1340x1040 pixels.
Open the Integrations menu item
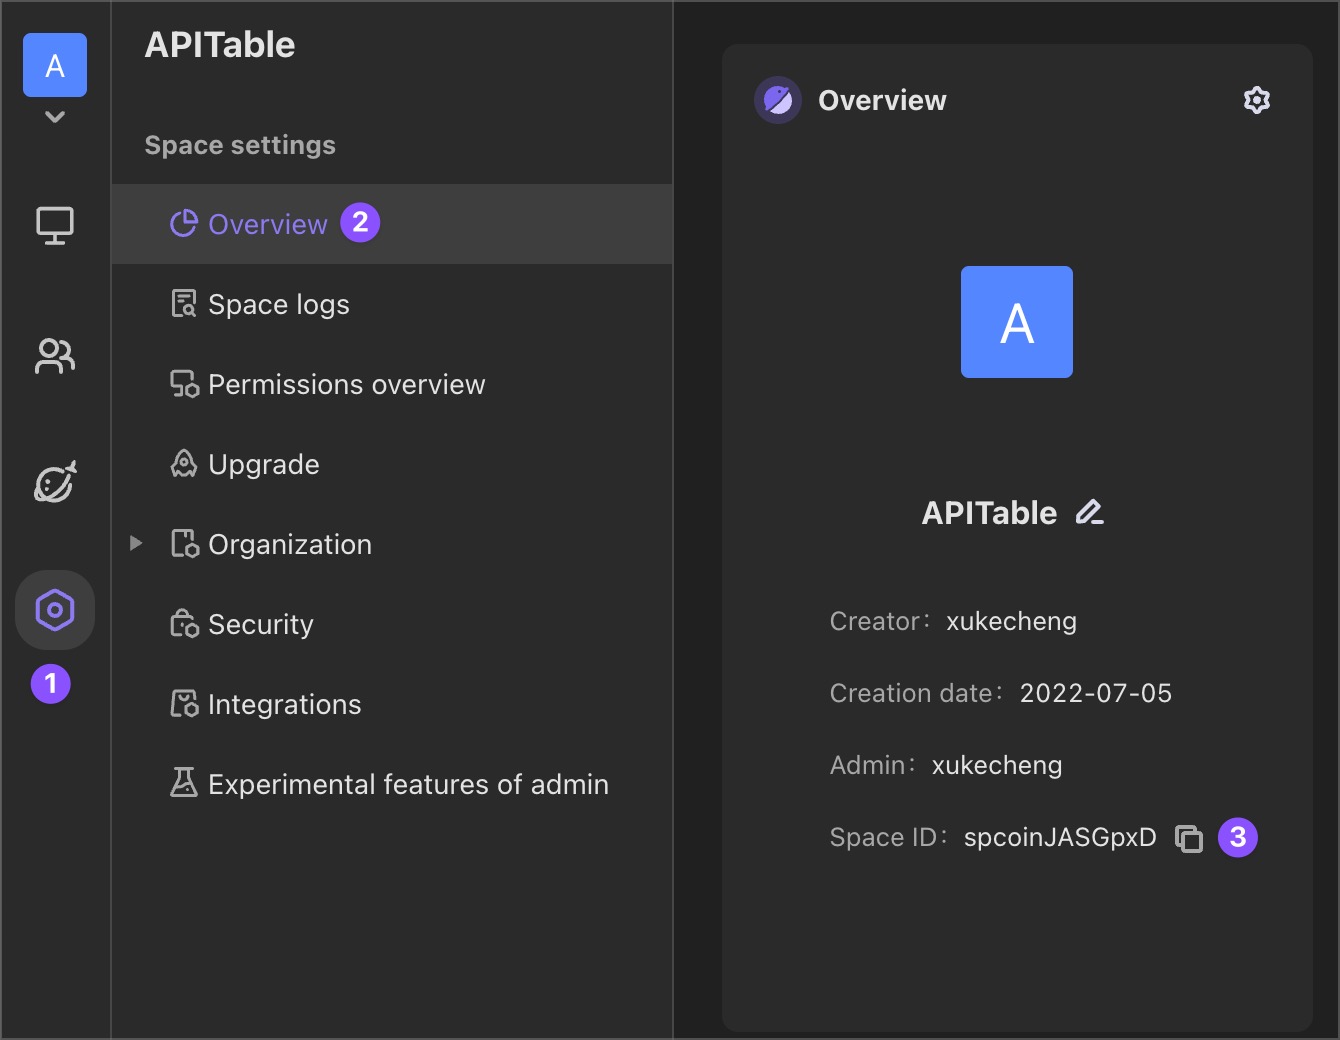392,704
